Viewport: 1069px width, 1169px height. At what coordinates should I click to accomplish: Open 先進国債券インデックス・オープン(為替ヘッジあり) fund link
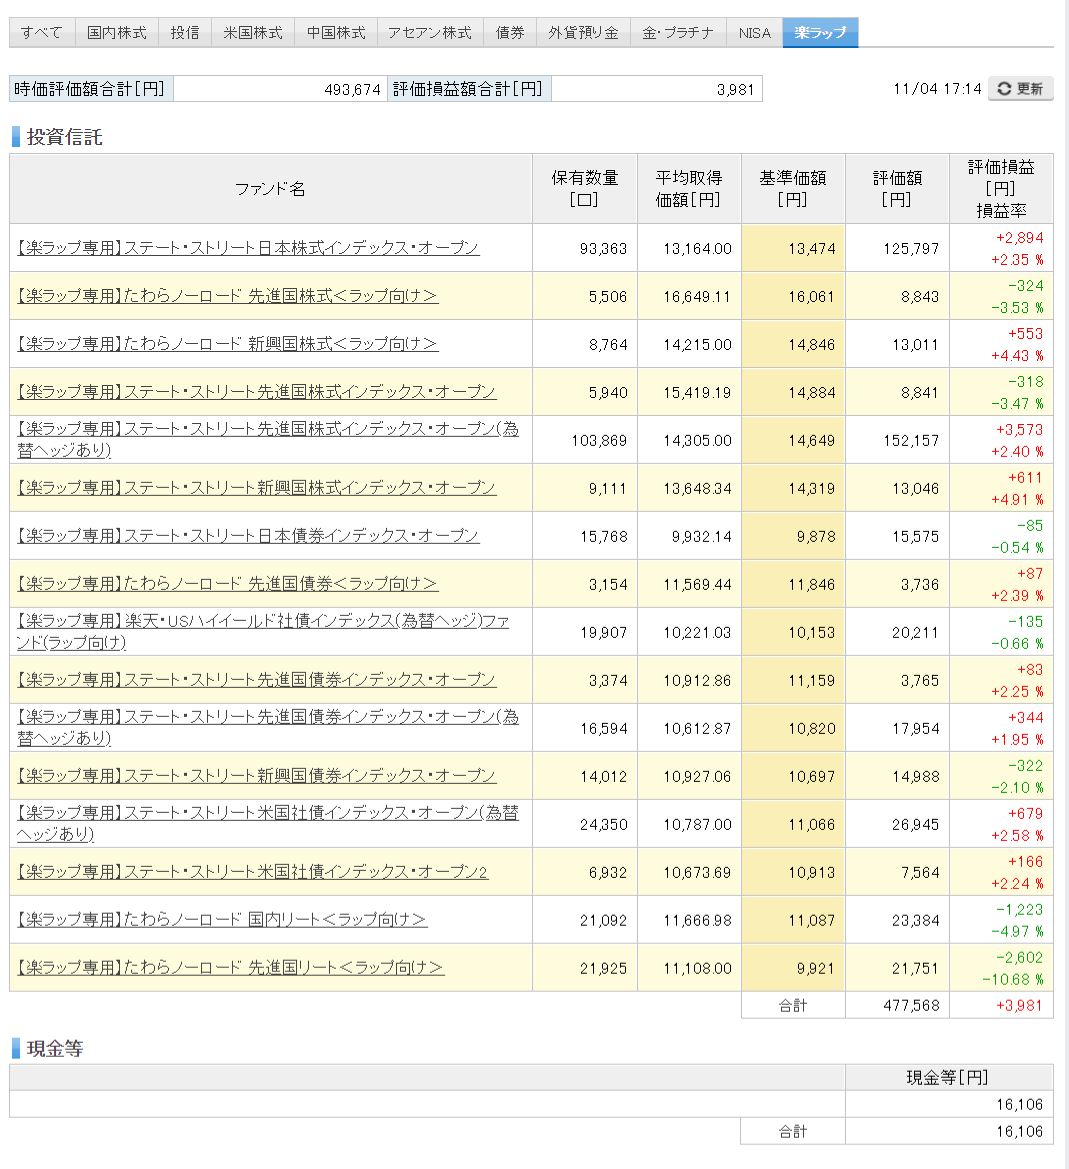click(268, 728)
